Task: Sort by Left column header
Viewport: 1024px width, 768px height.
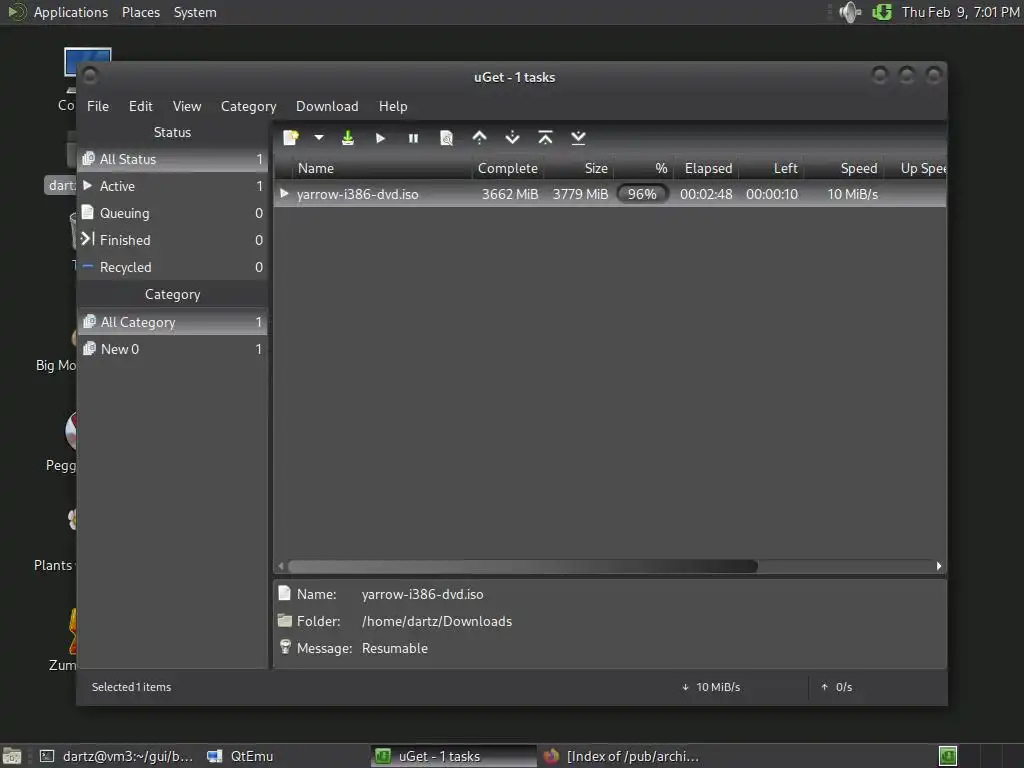Action: pyautogui.click(x=771, y=168)
